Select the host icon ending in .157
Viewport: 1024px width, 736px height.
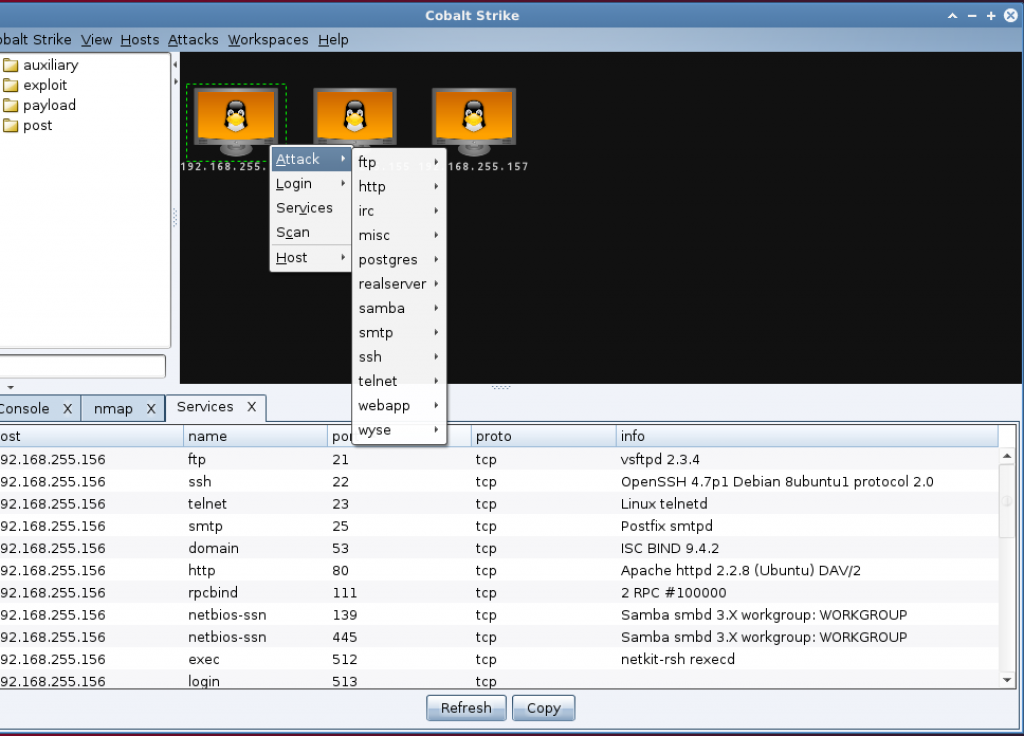[x=473, y=119]
